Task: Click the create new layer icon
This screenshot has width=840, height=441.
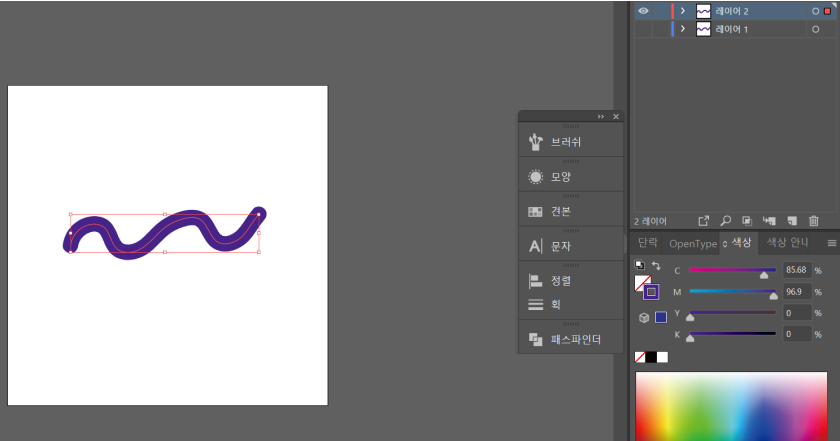Action: pos(791,221)
